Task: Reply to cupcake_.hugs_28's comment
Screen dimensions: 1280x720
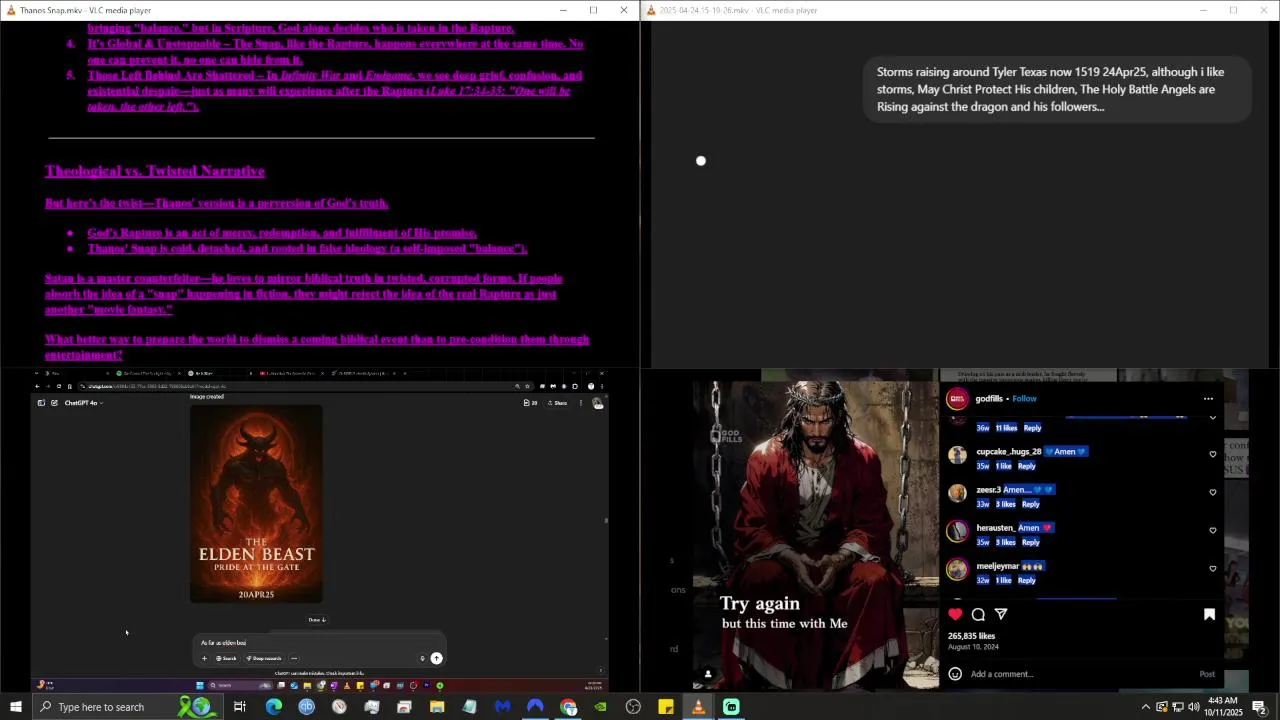Action: tap(1026, 466)
